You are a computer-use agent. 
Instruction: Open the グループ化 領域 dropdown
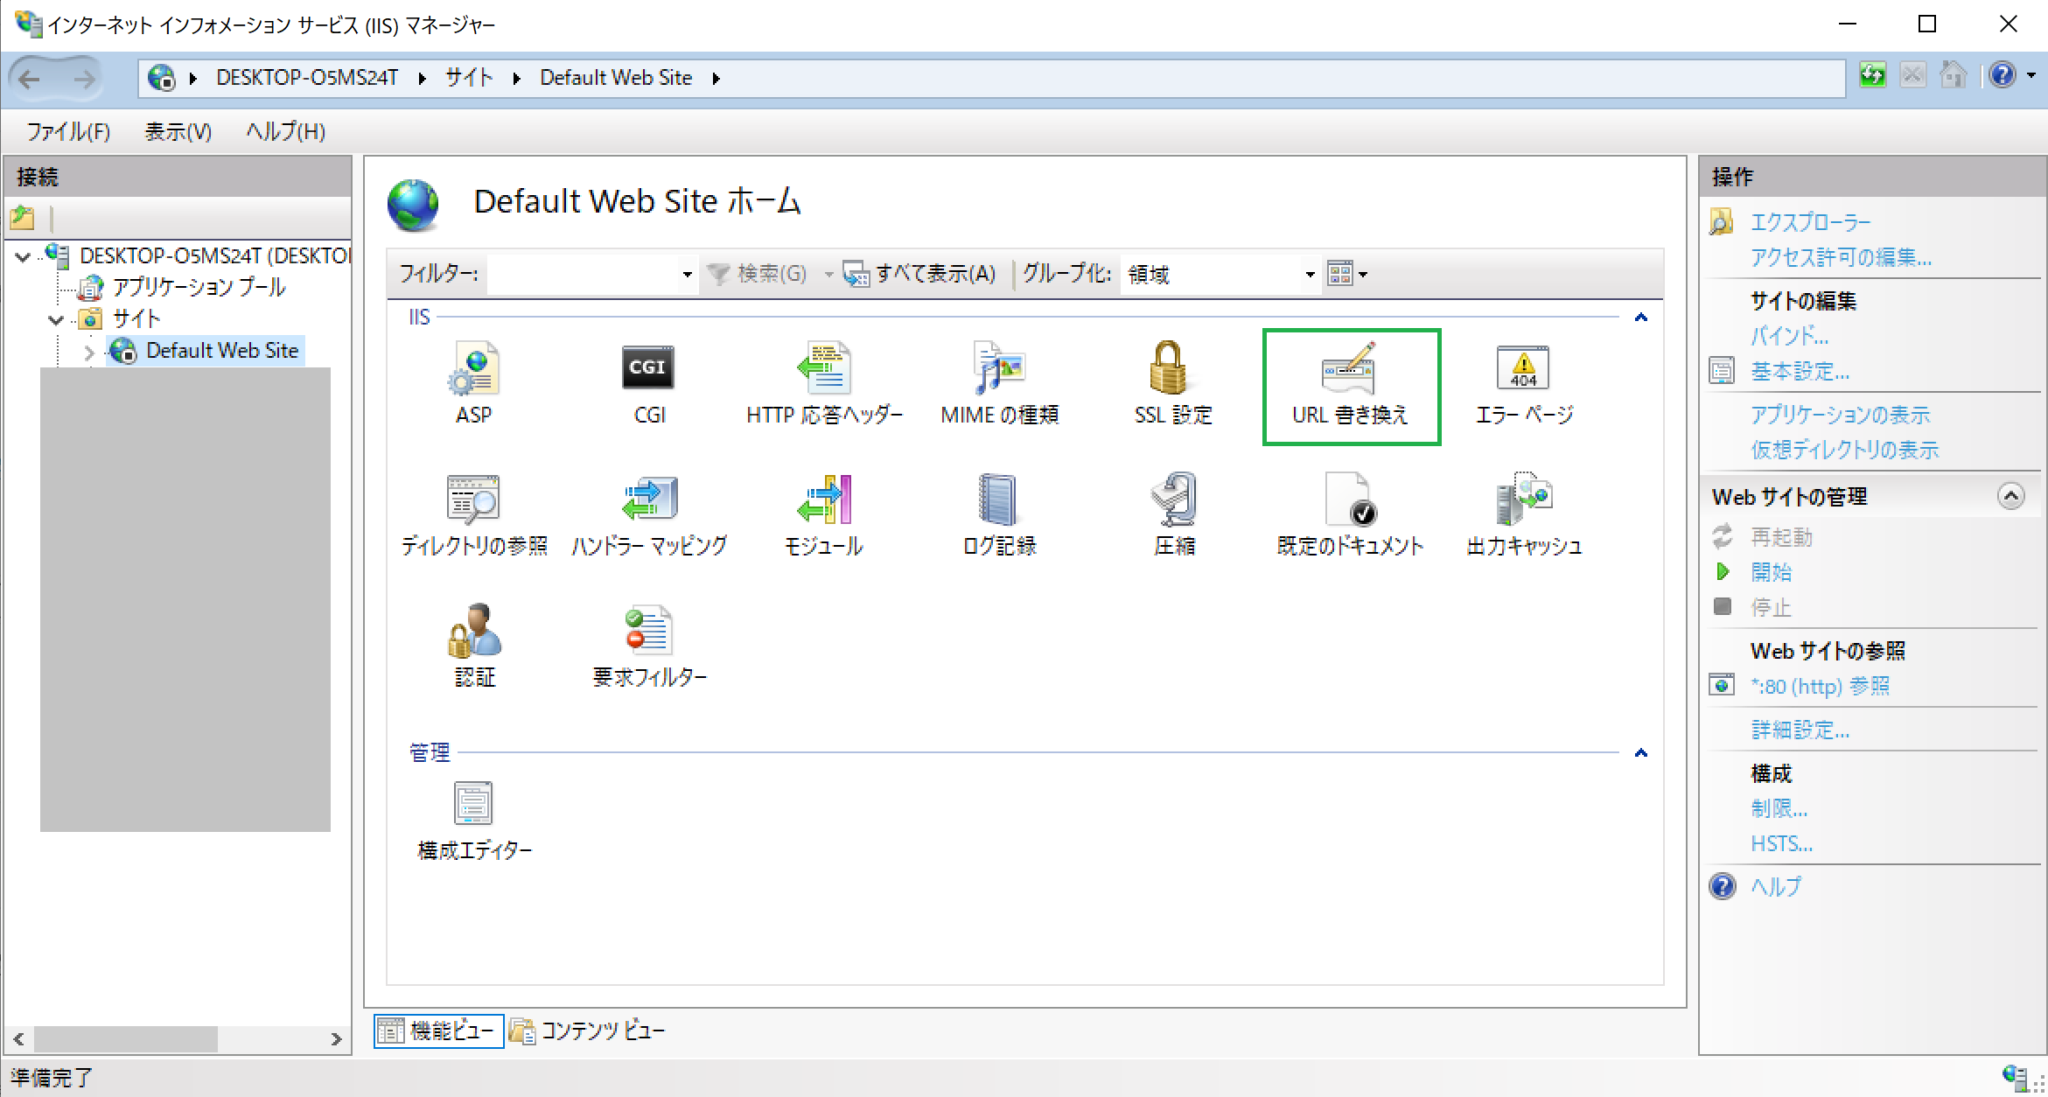[x=1309, y=274]
